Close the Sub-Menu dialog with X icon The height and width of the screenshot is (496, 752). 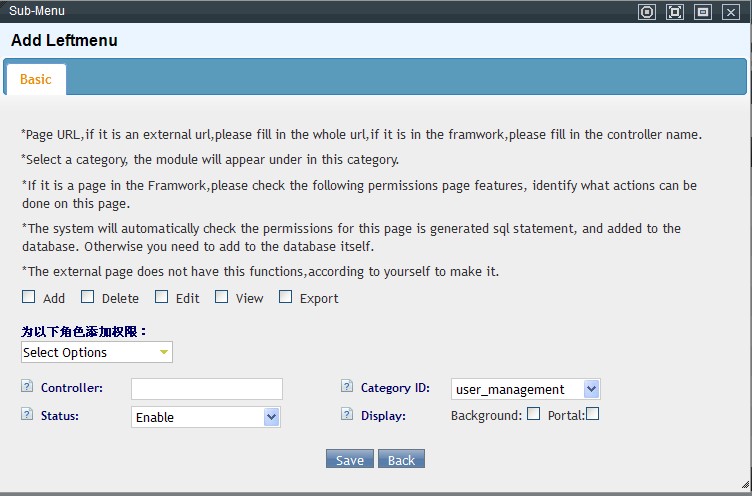[731, 12]
